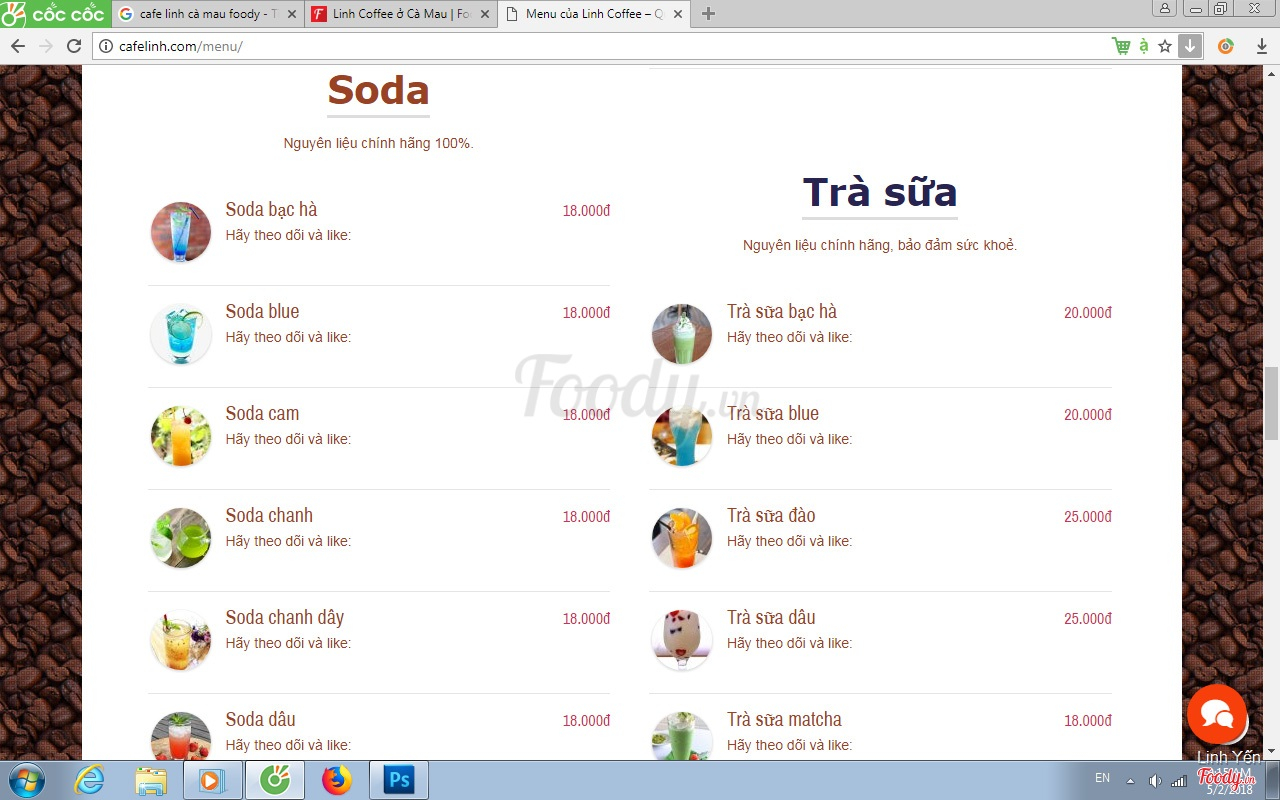Open the orange chat bubble widget
Viewport: 1280px width, 800px height.
click(x=1216, y=714)
